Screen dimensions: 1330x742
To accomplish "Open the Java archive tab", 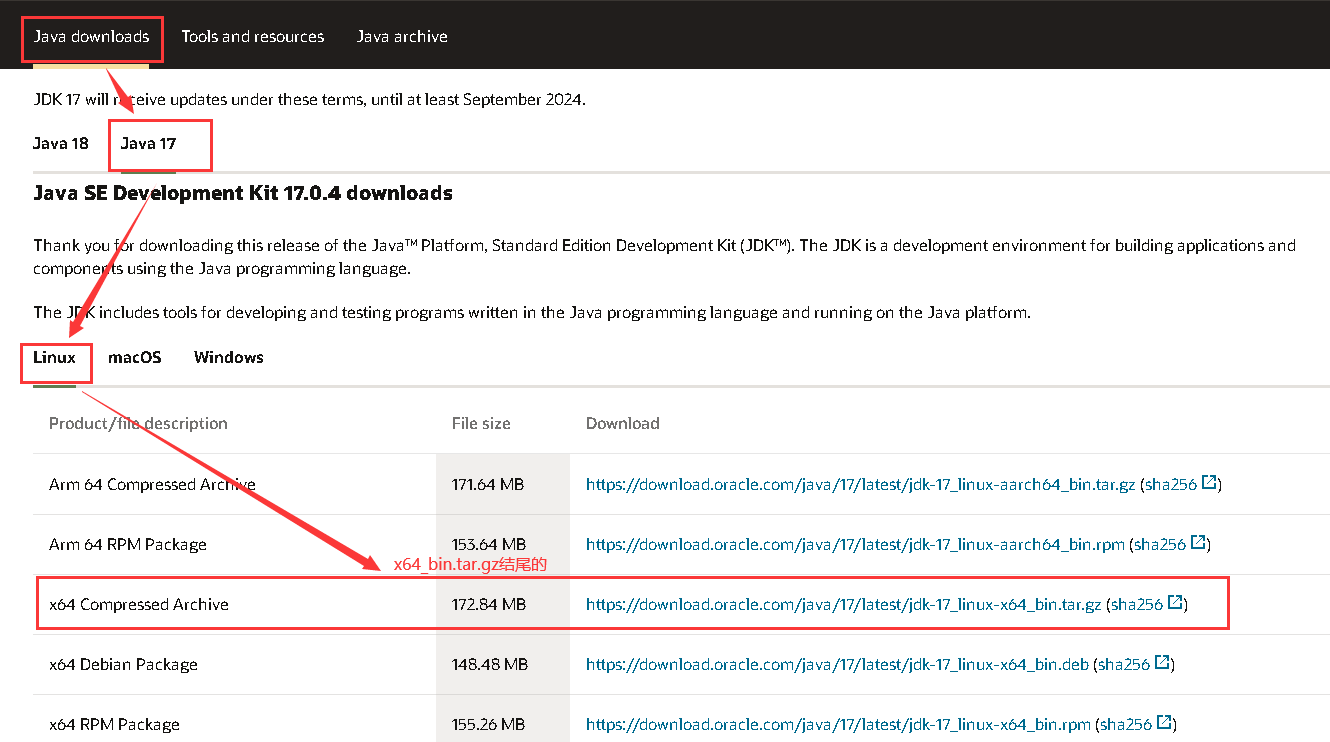I will pyautogui.click(x=402, y=36).
